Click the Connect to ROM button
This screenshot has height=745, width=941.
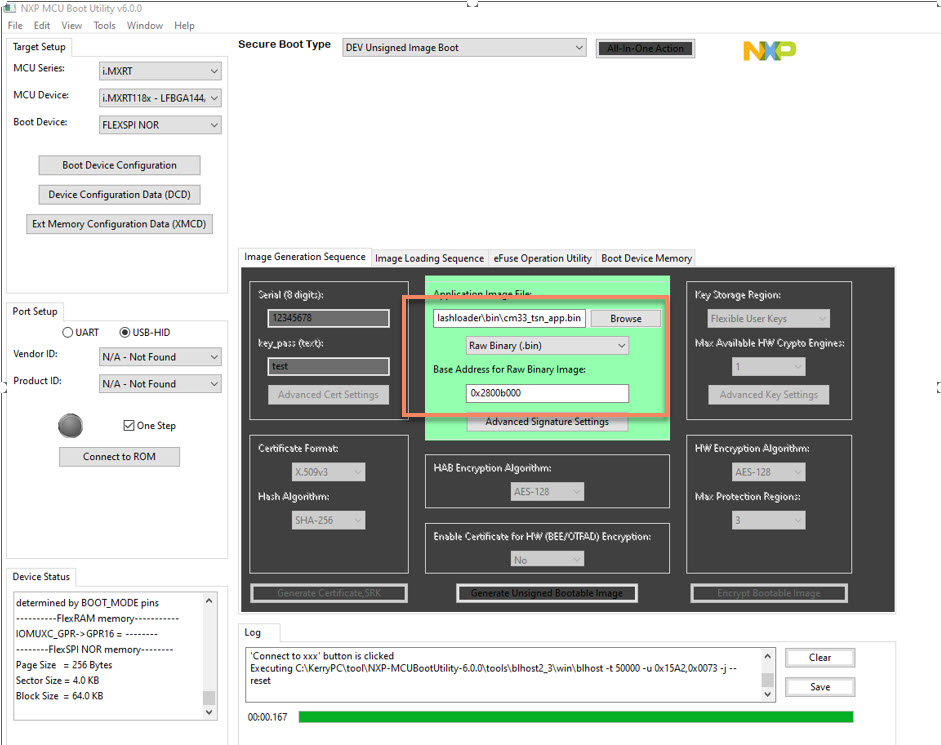(119, 457)
